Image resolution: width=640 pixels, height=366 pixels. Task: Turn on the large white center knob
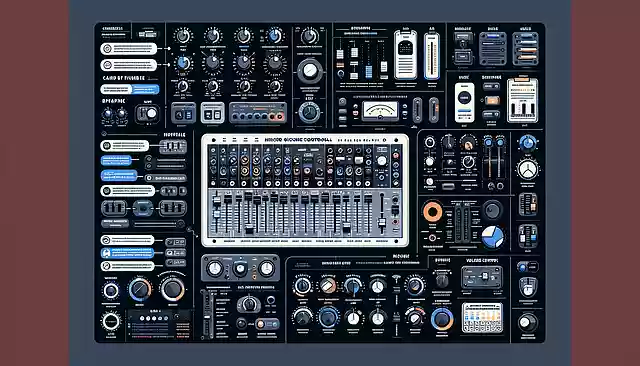point(310,71)
